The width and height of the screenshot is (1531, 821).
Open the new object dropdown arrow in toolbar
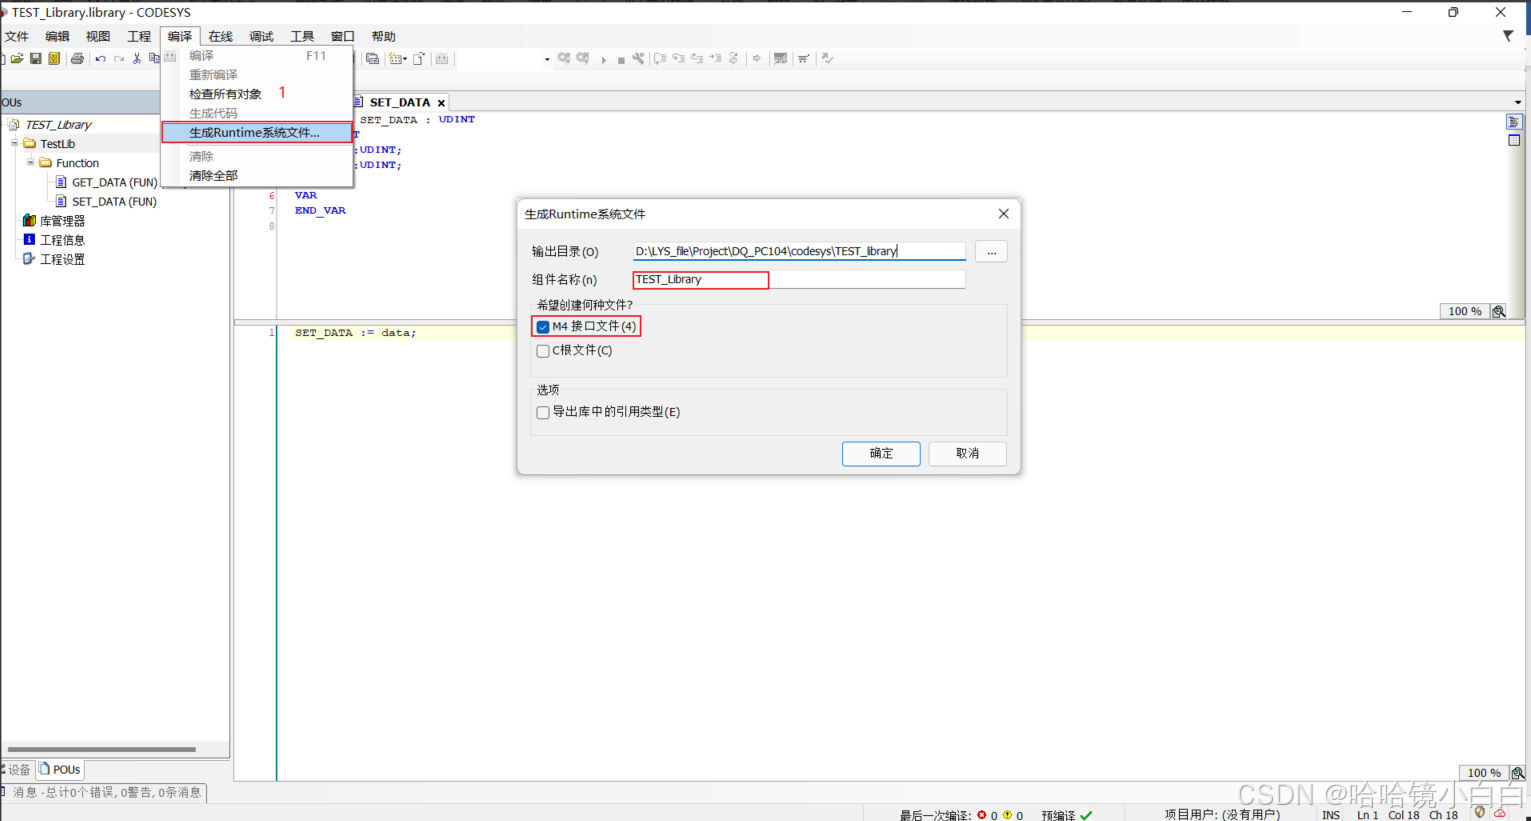404,58
